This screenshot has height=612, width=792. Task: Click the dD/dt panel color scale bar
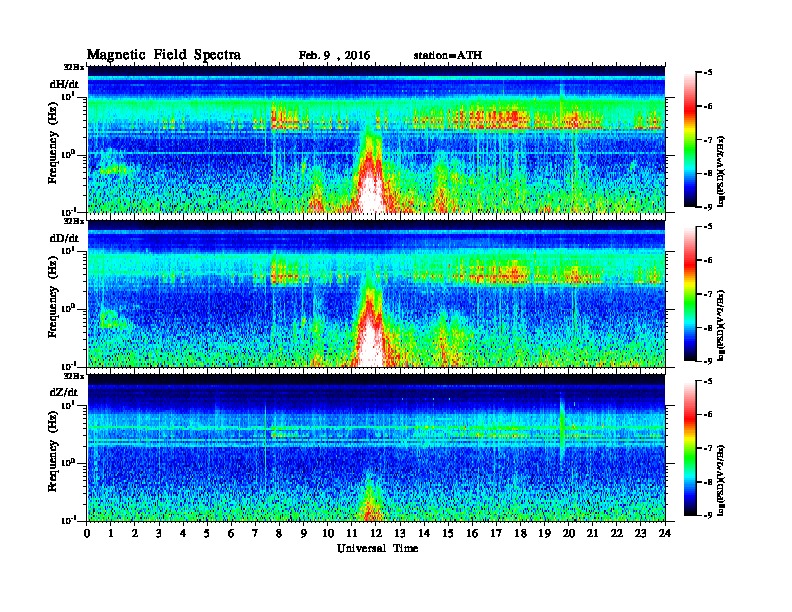[x=689, y=294]
